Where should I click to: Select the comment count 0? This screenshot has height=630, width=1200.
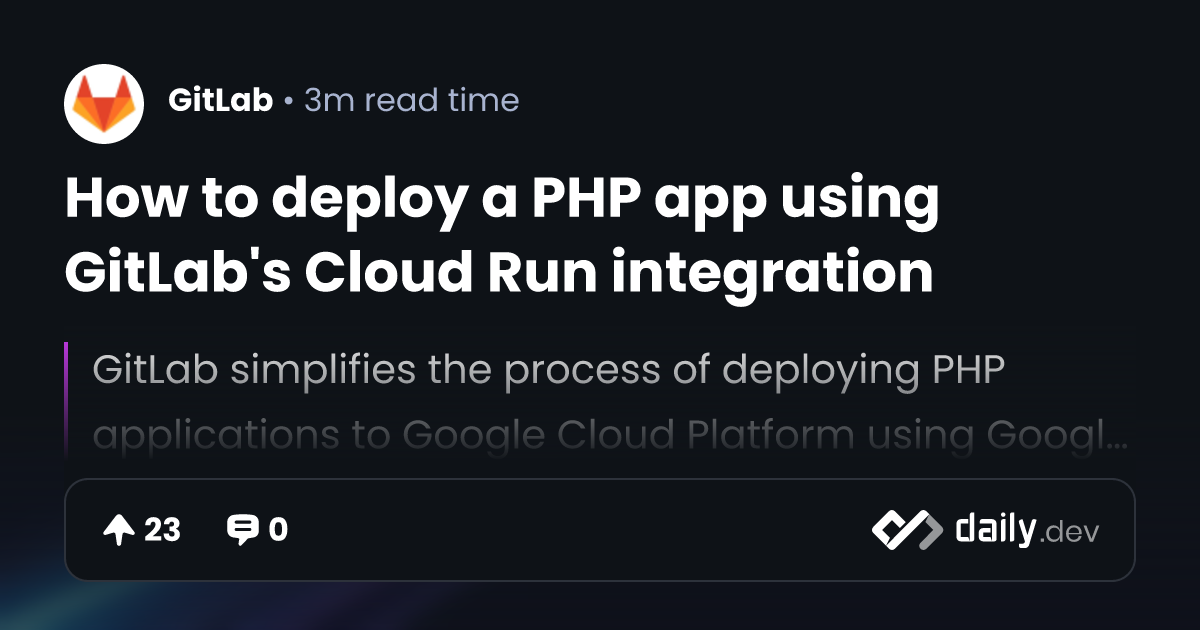(278, 530)
